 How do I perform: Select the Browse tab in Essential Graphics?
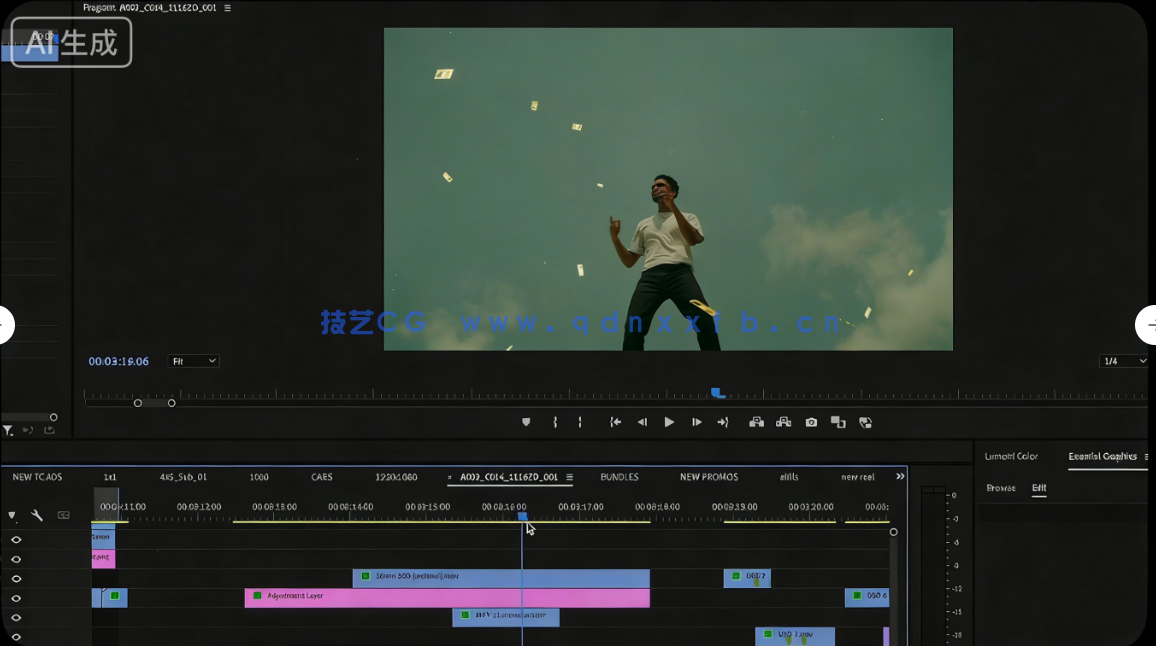click(1000, 488)
